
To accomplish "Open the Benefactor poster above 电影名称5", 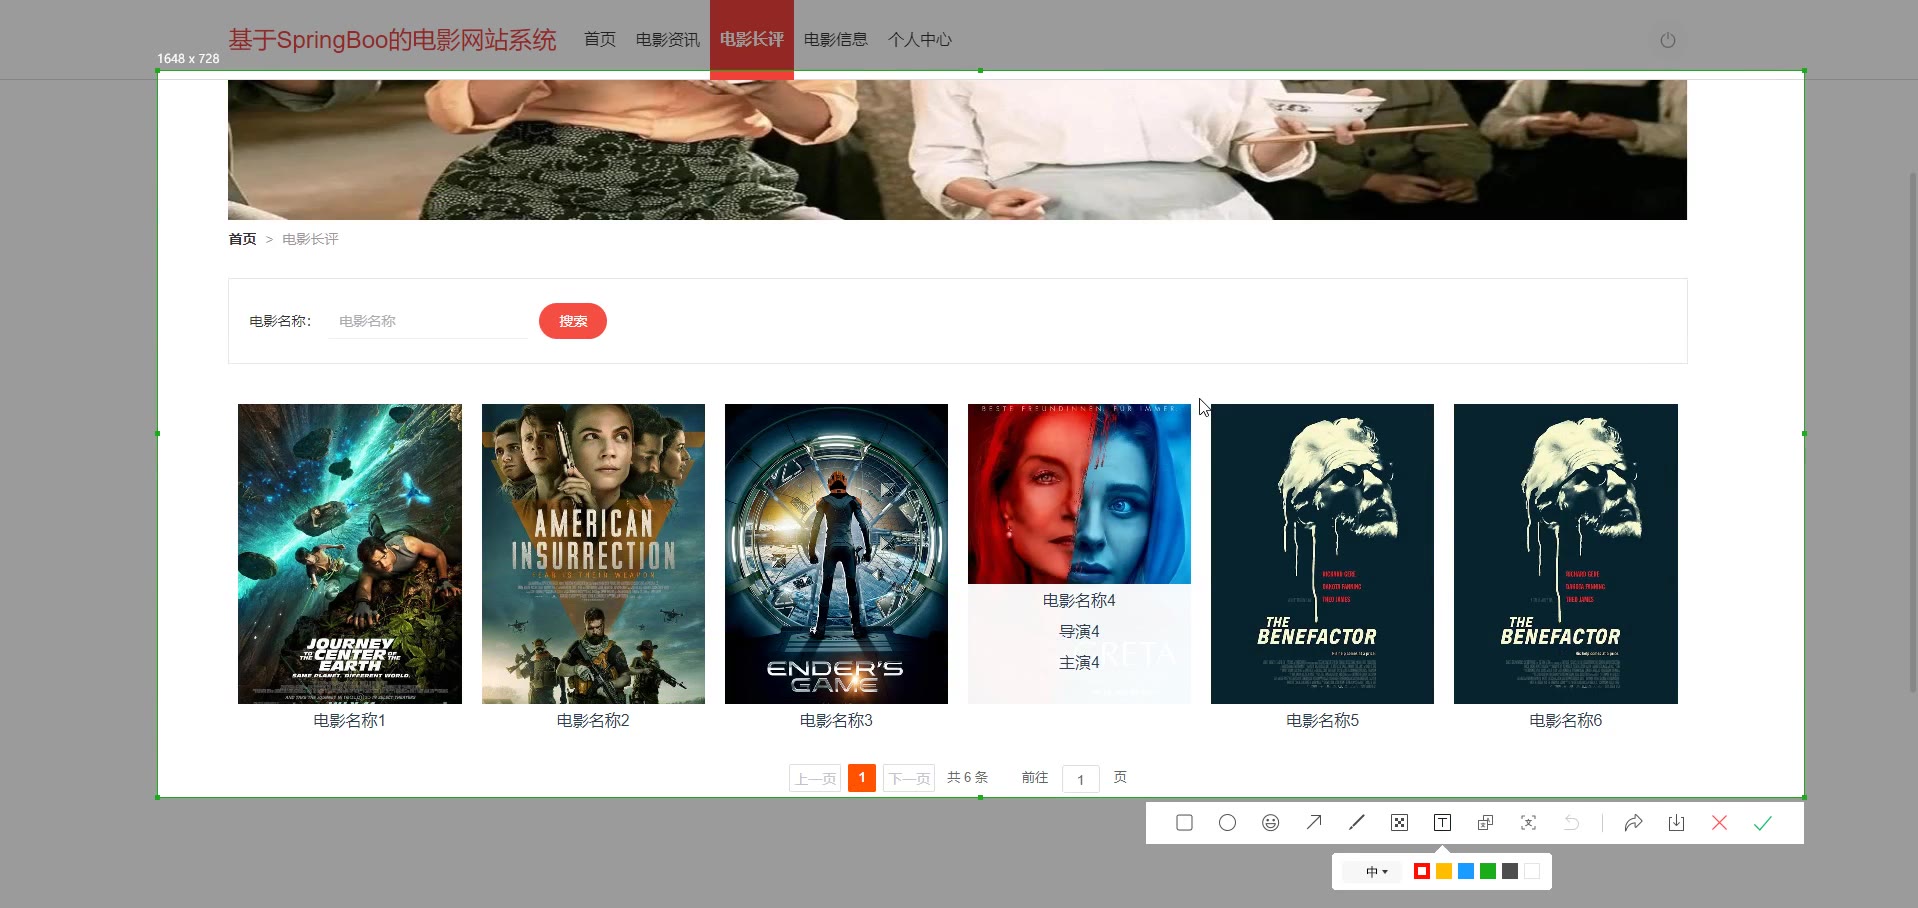I will 1322,554.
